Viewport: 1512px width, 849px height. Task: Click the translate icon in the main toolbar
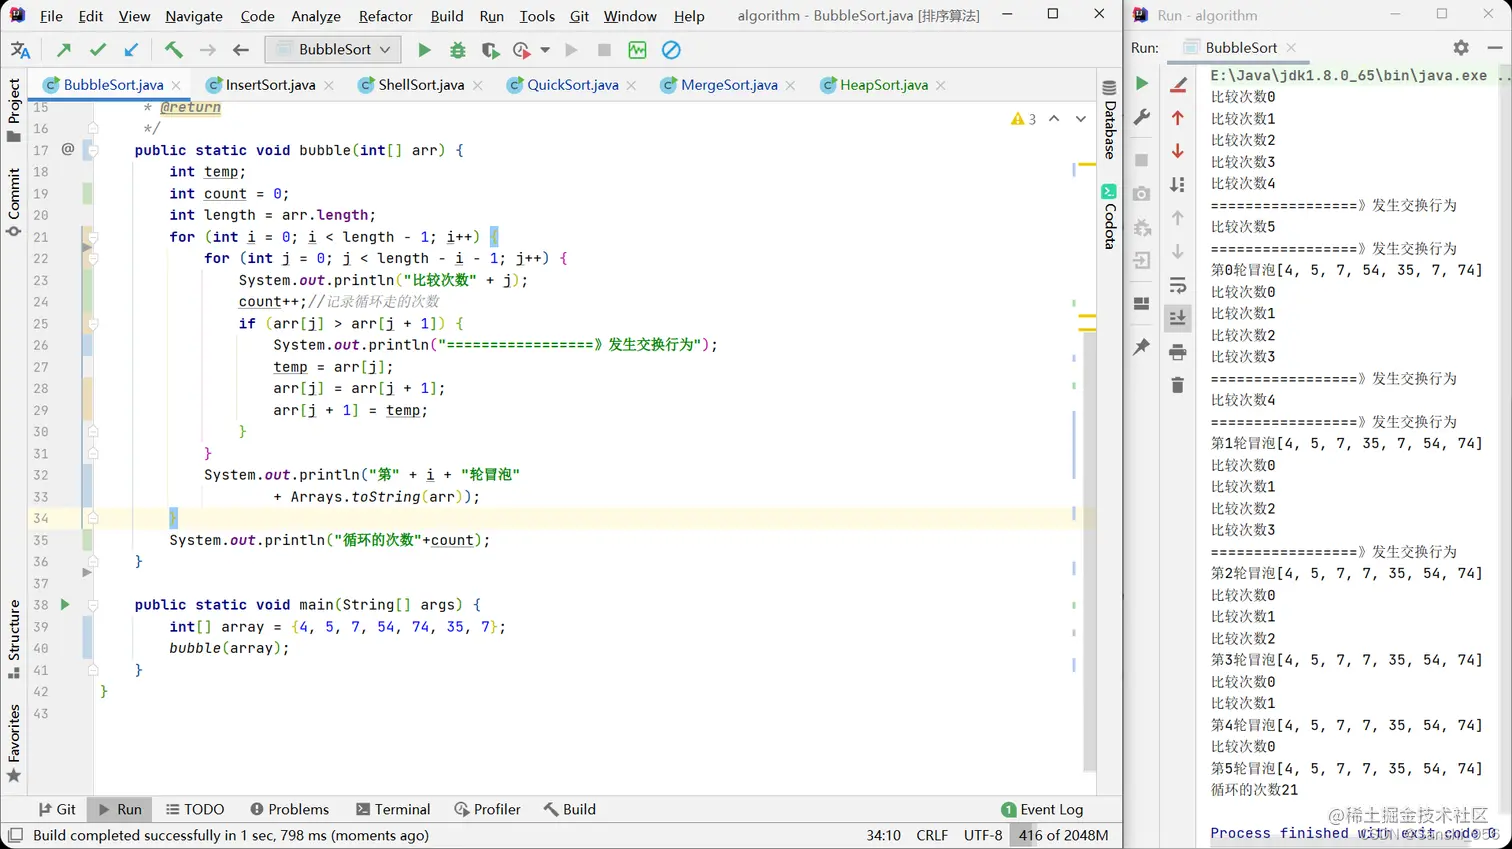20,50
